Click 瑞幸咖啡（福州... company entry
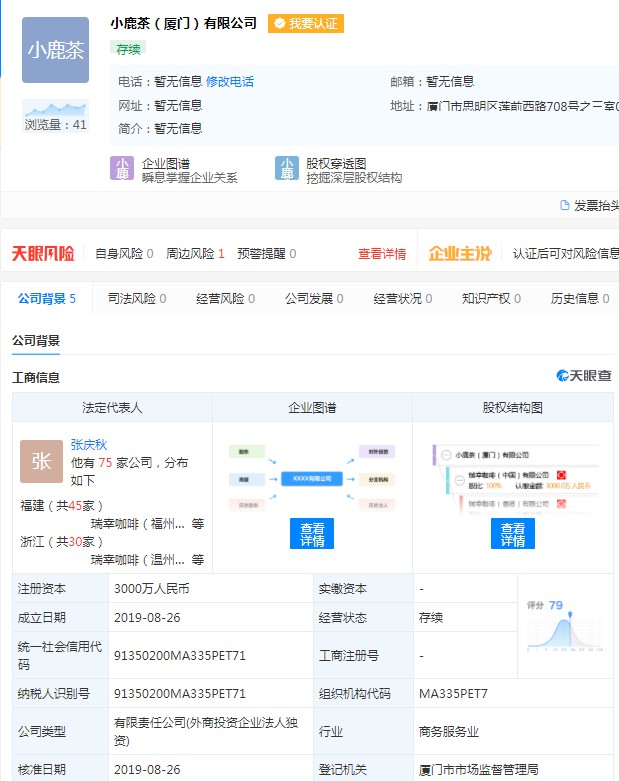This screenshot has height=781, width=619. (138, 523)
